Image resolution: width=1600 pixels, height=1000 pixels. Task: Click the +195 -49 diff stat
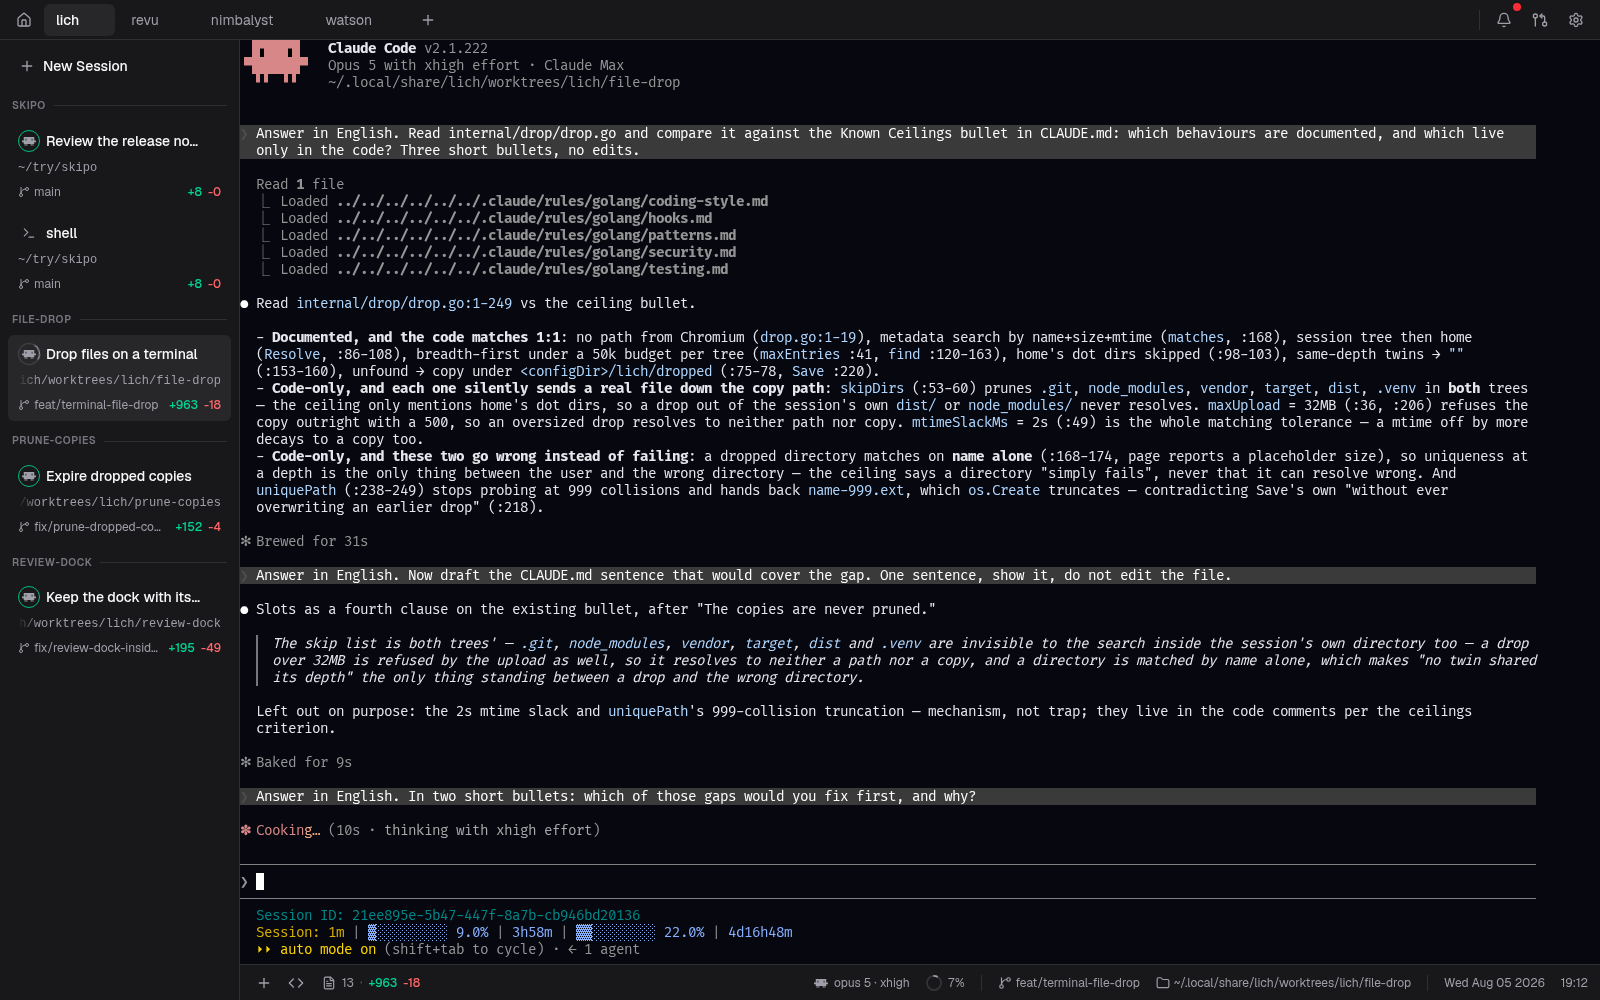[x=195, y=648]
